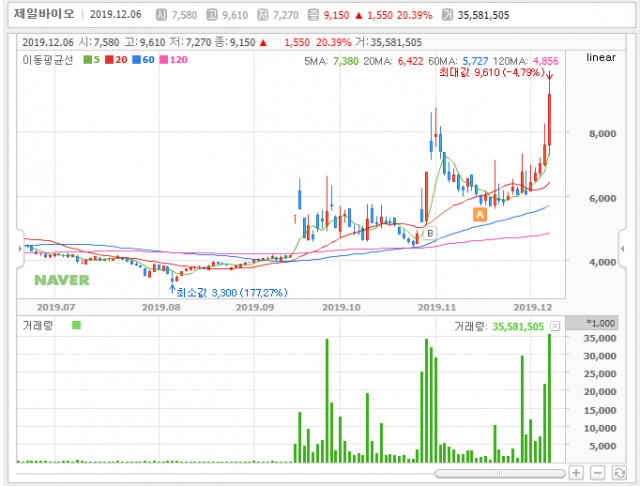640x486 pixels.
Task: Toggle the 20-day moving average legend
Action: (x=119, y=60)
